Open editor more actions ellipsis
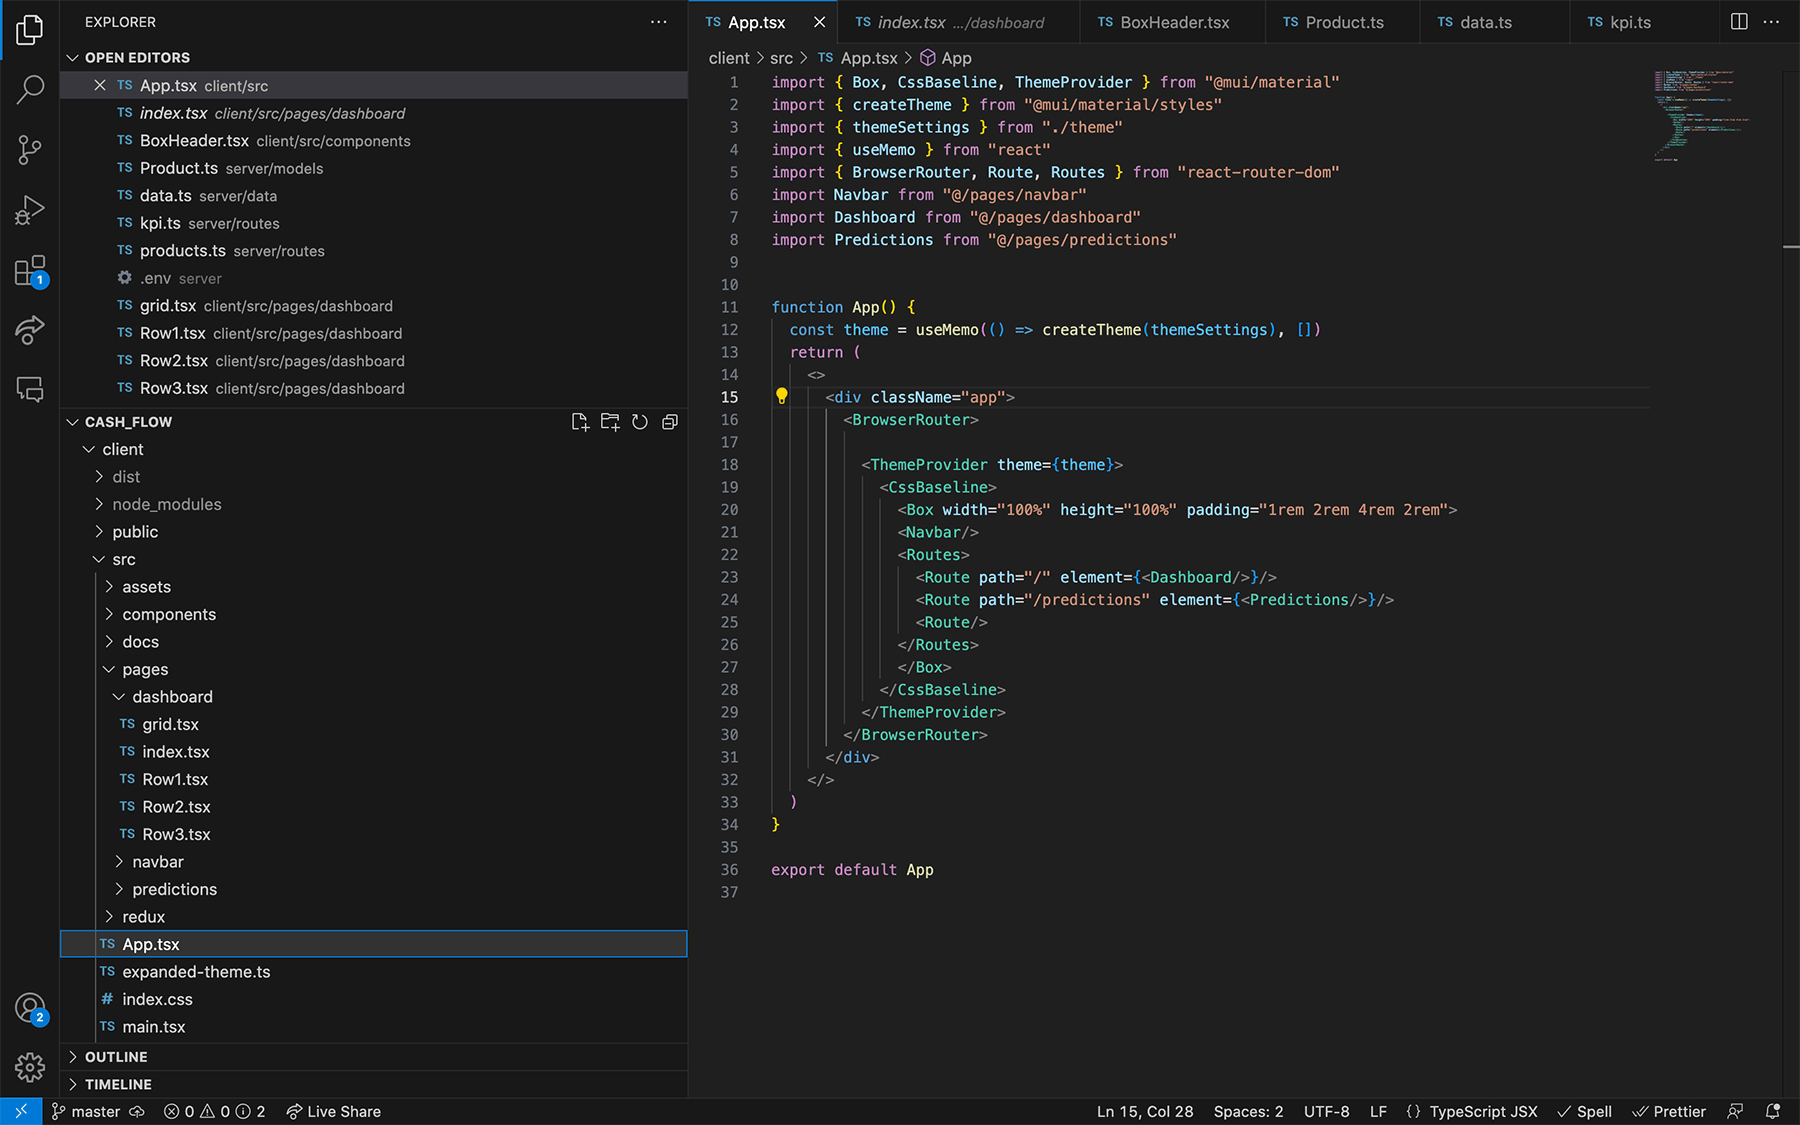Screen dimensions: 1800x1125 click(1771, 22)
